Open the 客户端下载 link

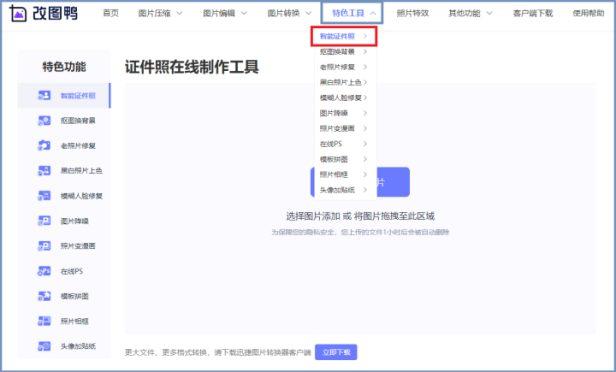pyautogui.click(x=533, y=13)
